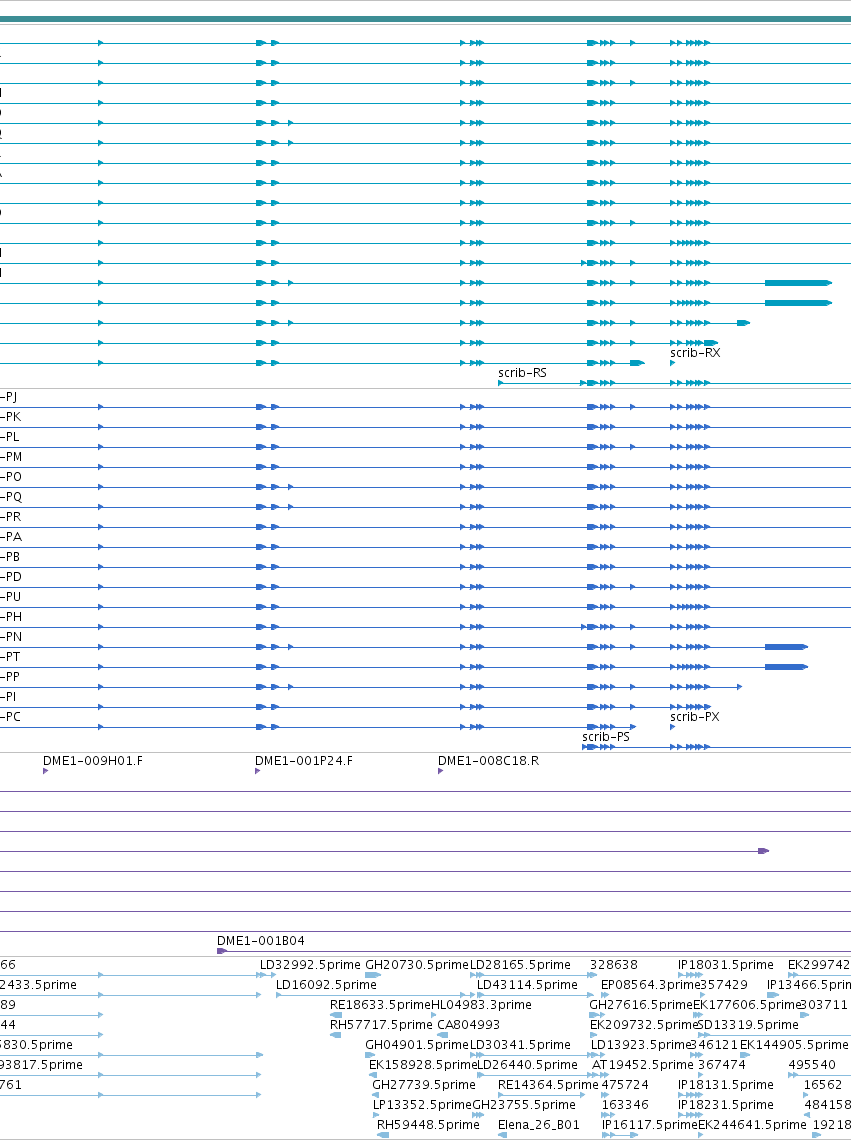Open the DME1-008C18.R feature label
The image size is (851, 1140).
(489, 760)
